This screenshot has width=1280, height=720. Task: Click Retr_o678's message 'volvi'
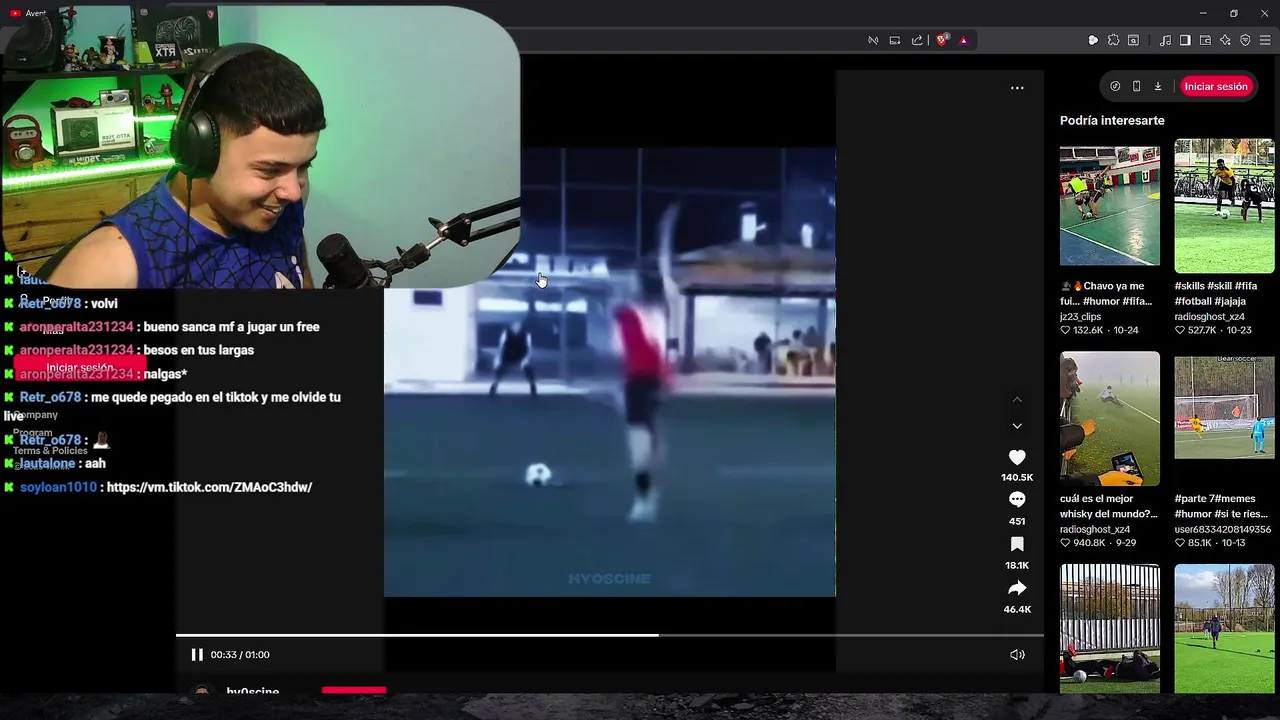click(x=104, y=304)
